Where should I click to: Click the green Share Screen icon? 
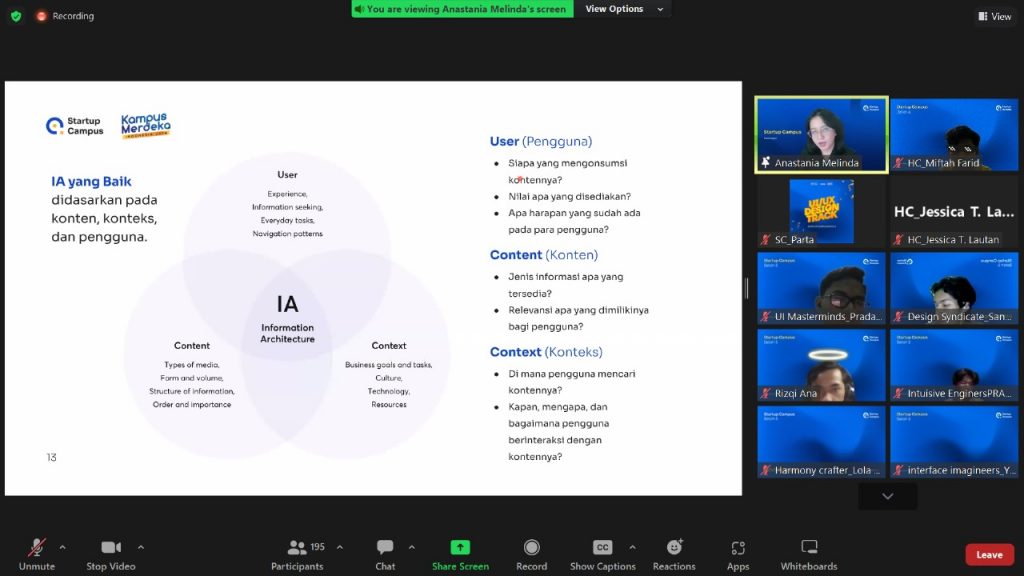click(460, 547)
